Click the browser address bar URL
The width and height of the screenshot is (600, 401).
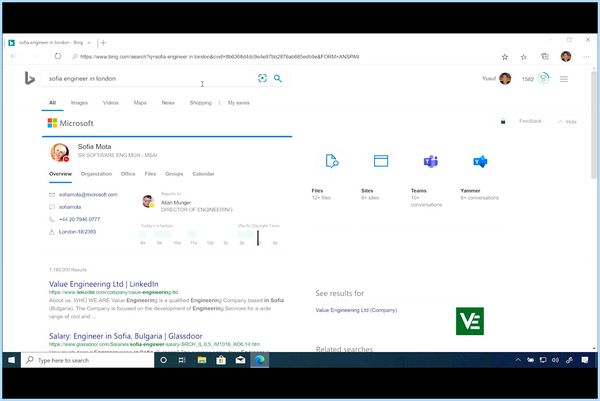click(x=219, y=57)
